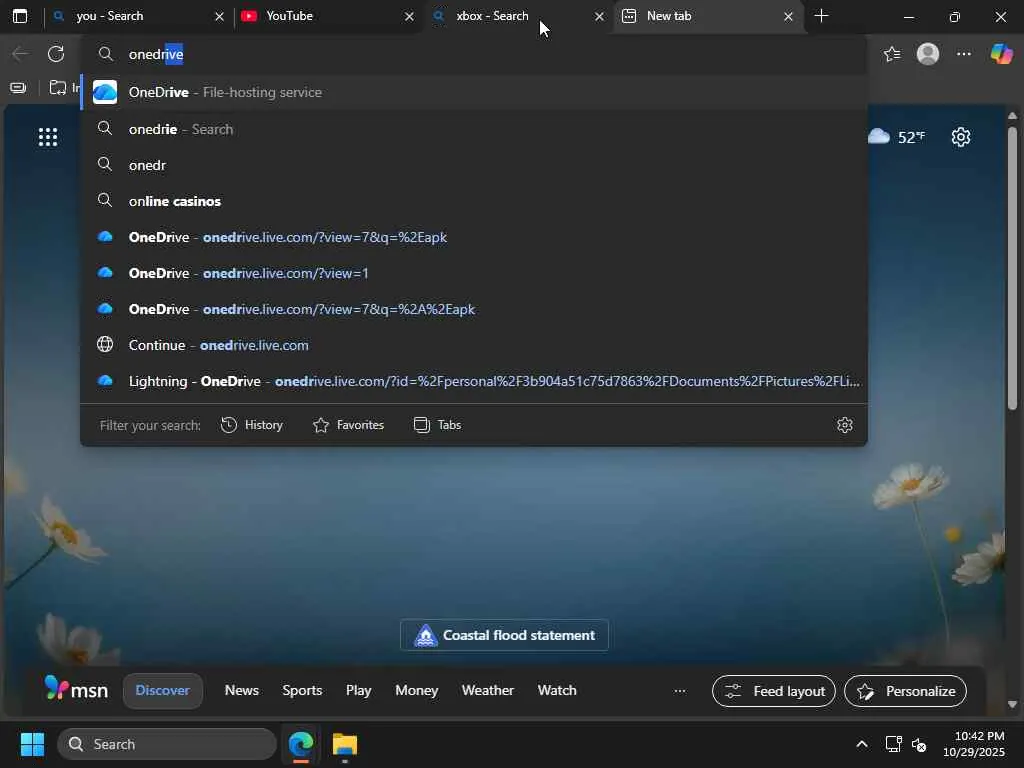Switch to the YouTube tab
The image size is (1024, 768).
coord(328,16)
